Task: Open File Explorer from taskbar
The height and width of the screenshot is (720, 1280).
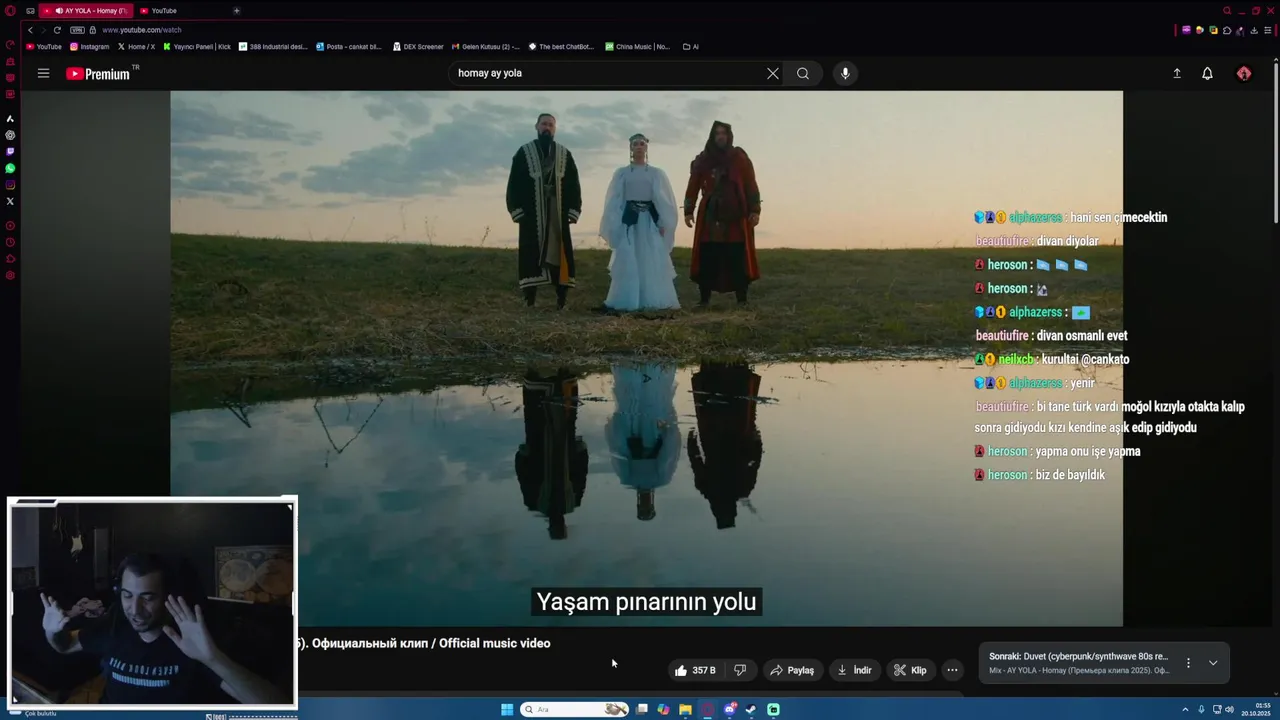Action: click(685, 710)
